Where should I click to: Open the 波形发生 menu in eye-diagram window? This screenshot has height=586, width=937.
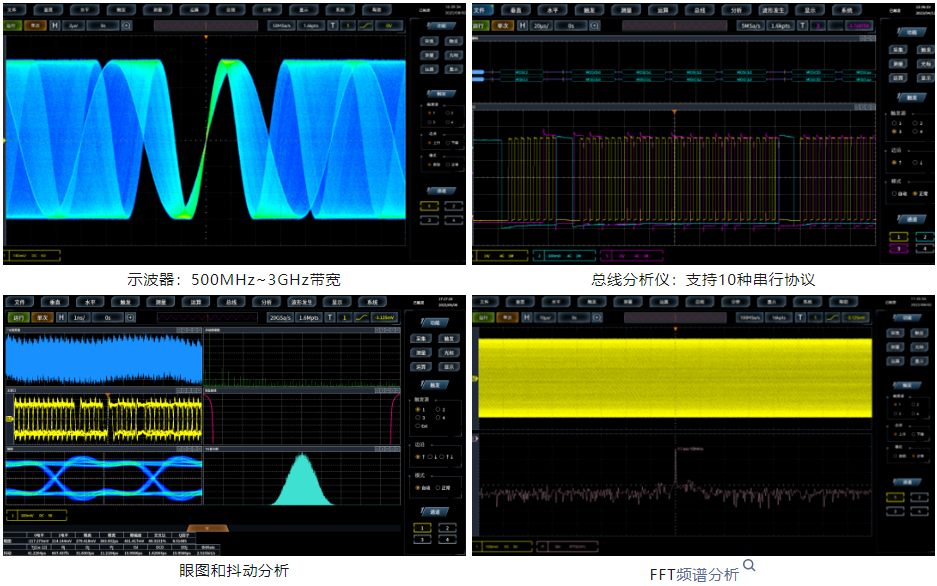[302, 301]
